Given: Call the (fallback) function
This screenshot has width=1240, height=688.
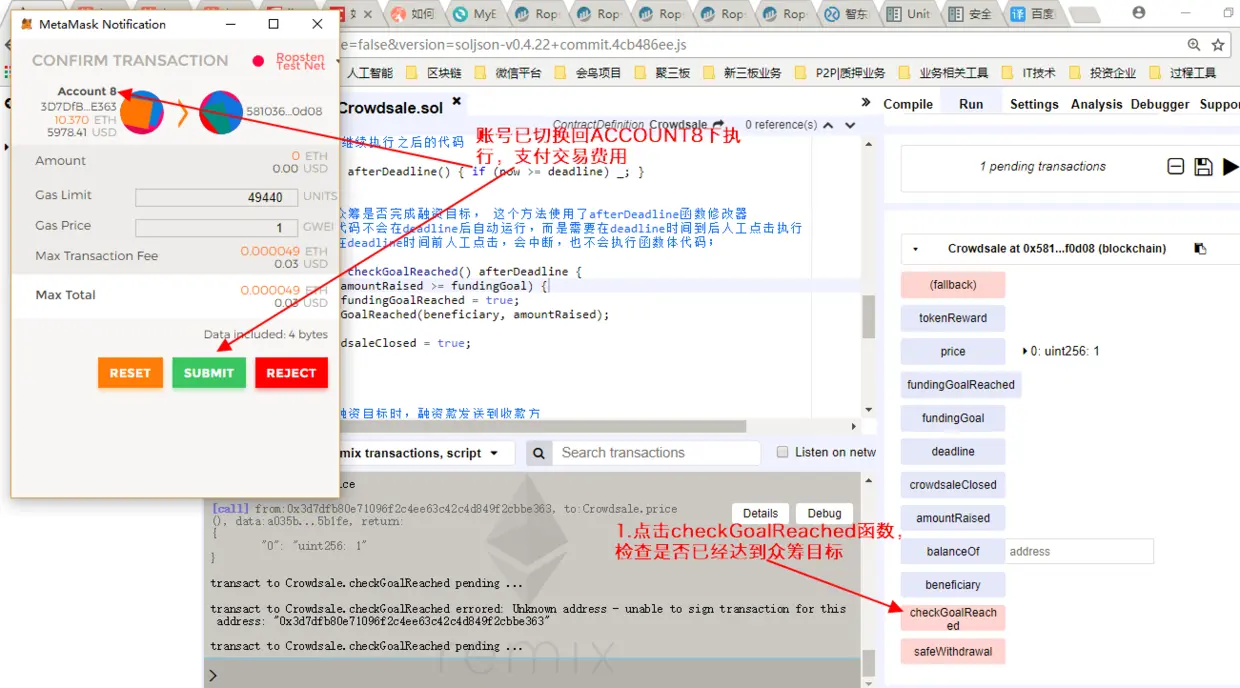Looking at the screenshot, I should pyautogui.click(x=953, y=285).
